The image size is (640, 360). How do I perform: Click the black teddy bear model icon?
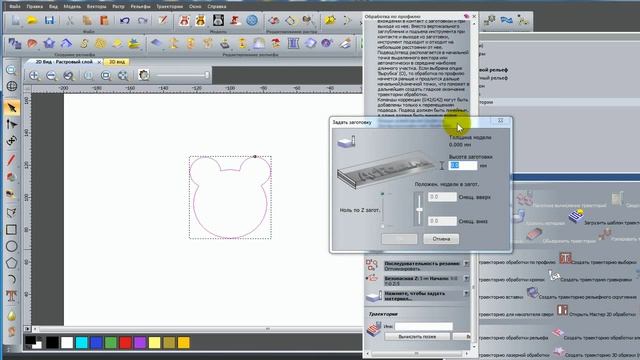pos(218,20)
